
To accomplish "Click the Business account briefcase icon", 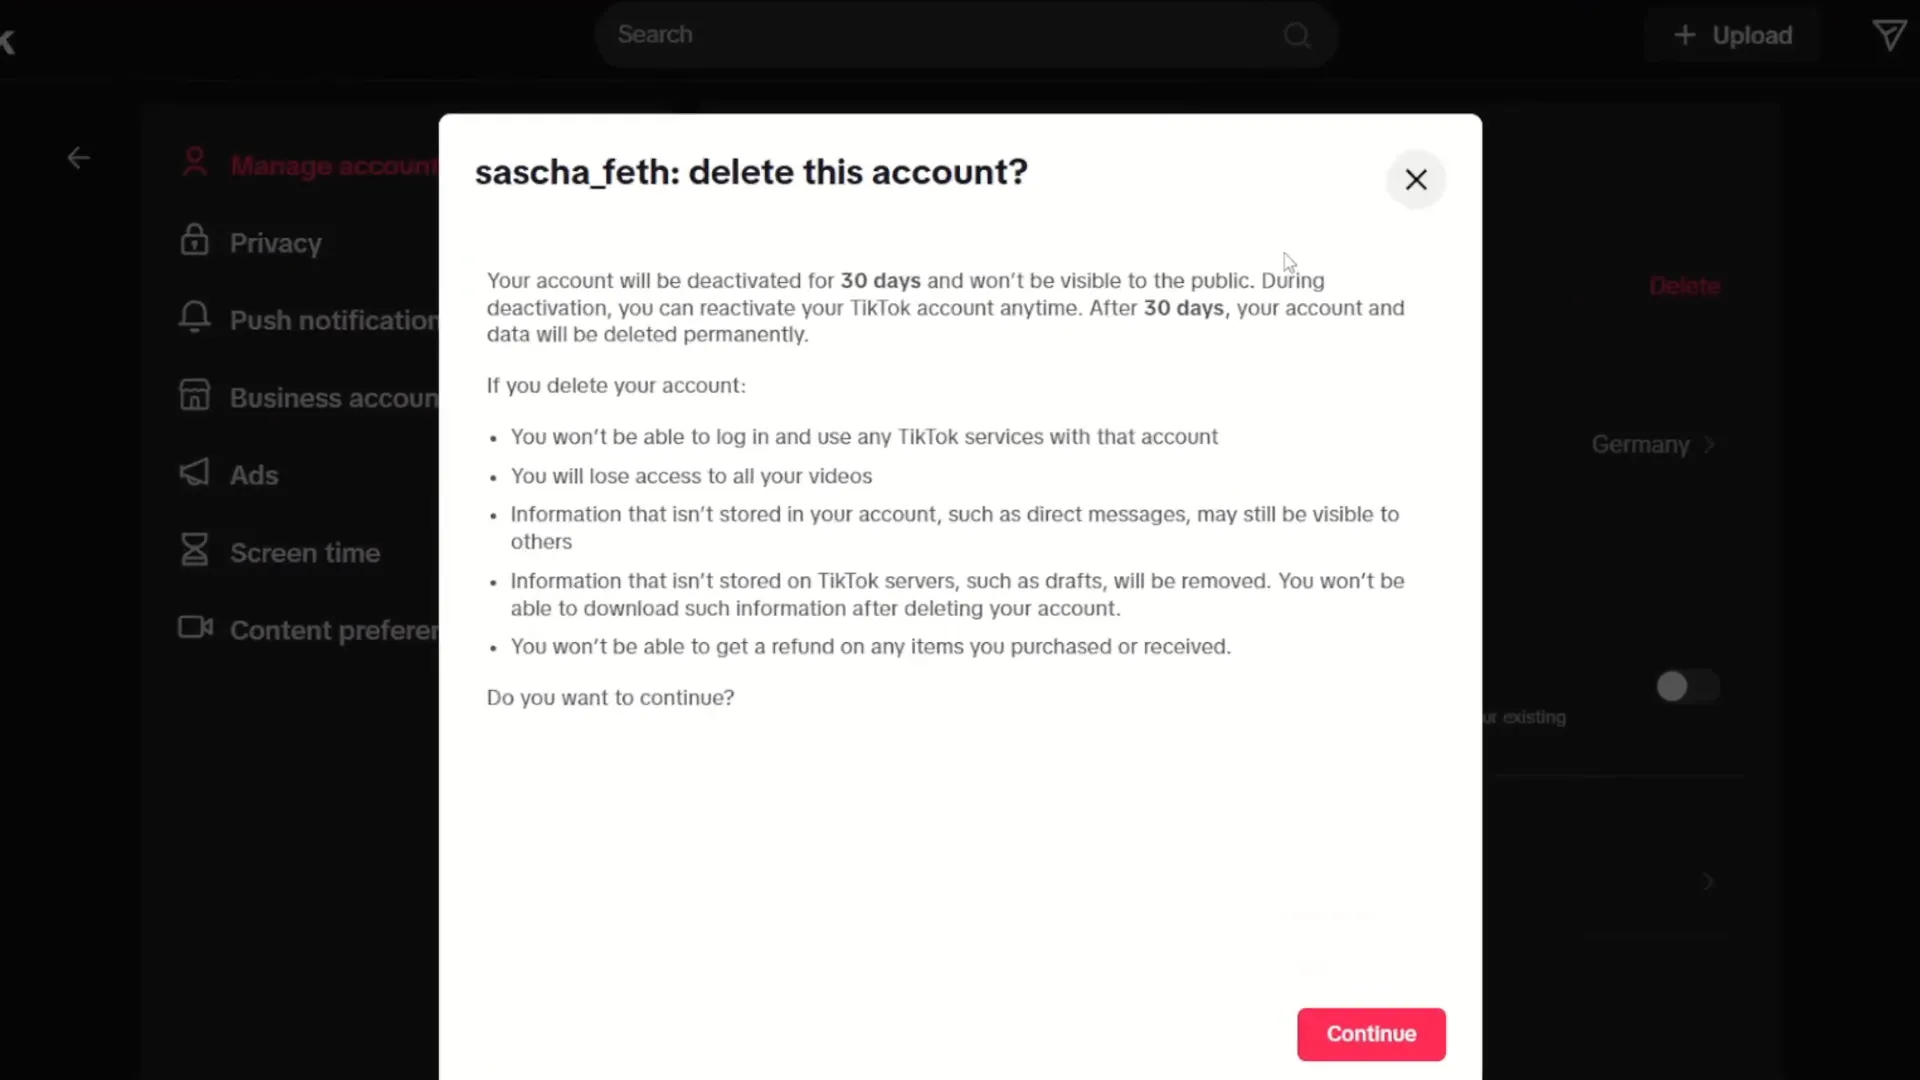I will pyautogui.click(x=195, y=396).
